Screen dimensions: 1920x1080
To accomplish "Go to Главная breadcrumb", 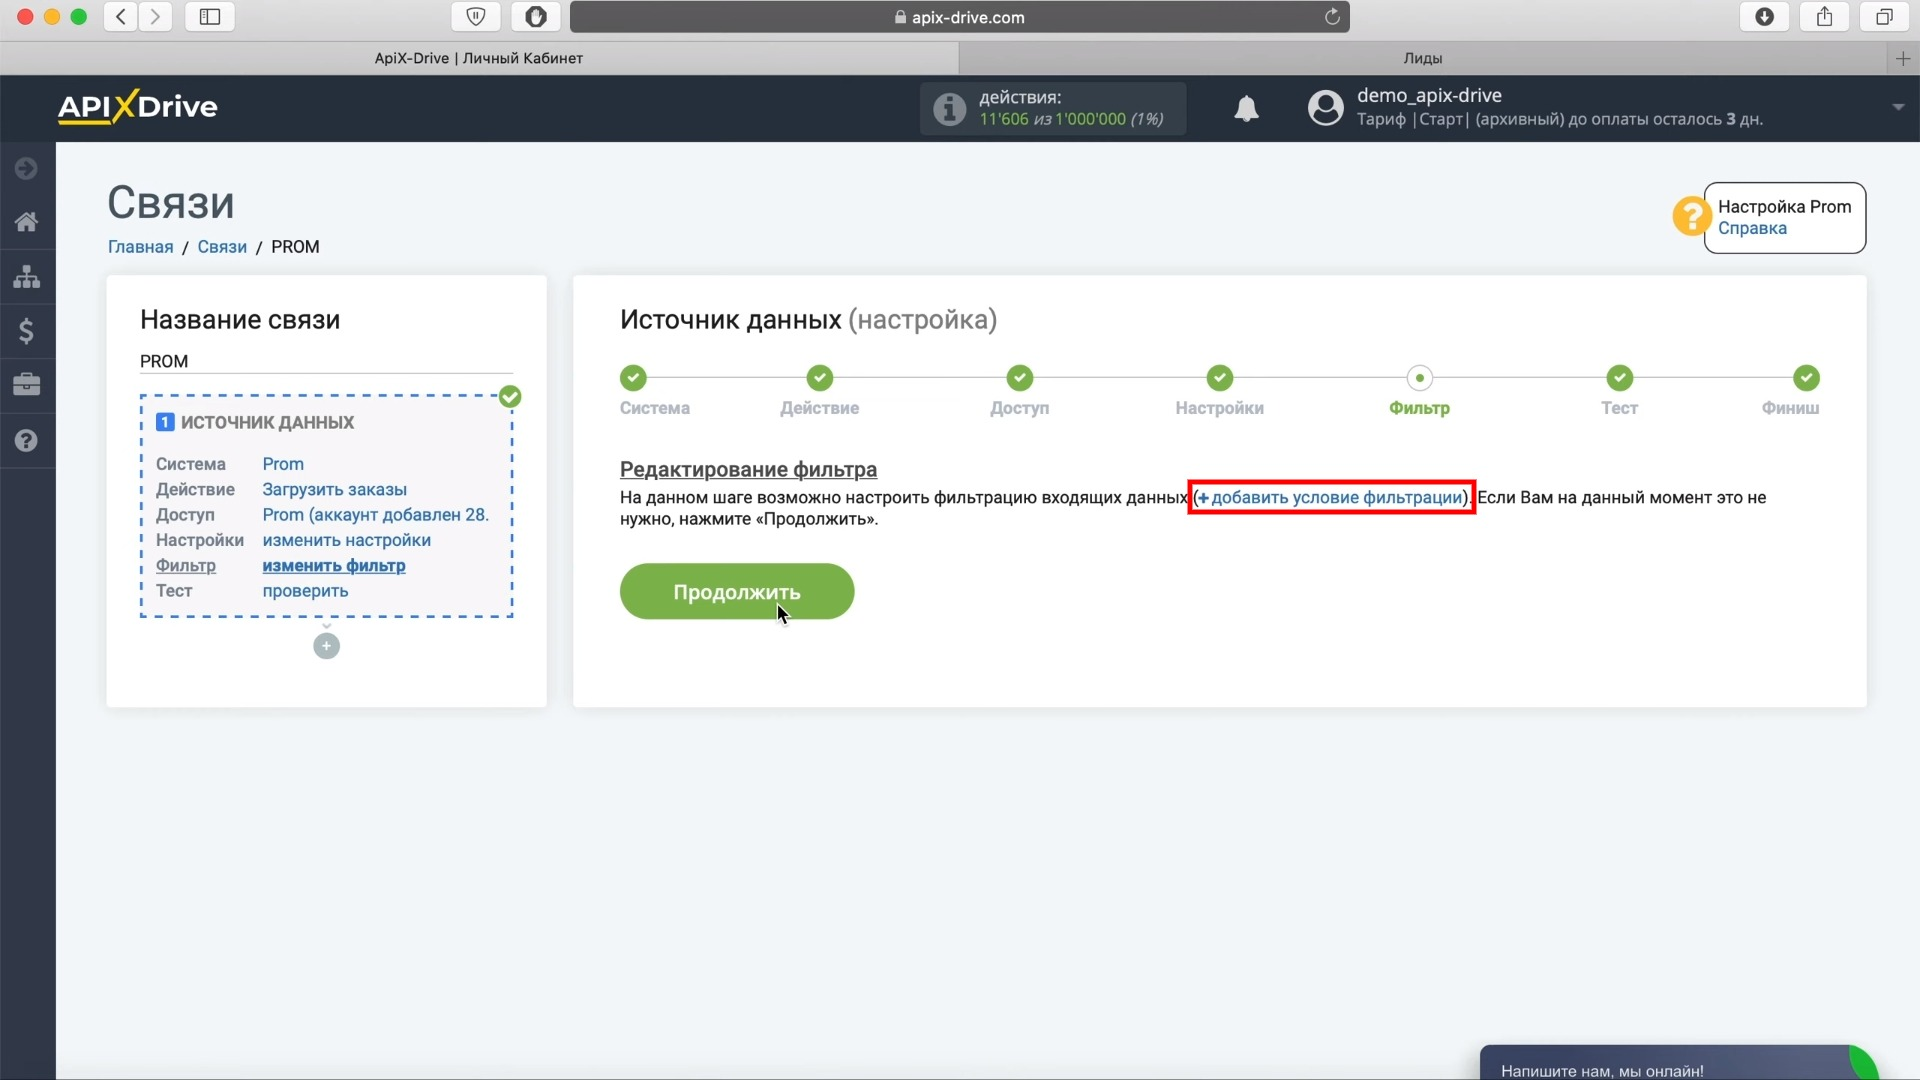I will coord(140,247).
